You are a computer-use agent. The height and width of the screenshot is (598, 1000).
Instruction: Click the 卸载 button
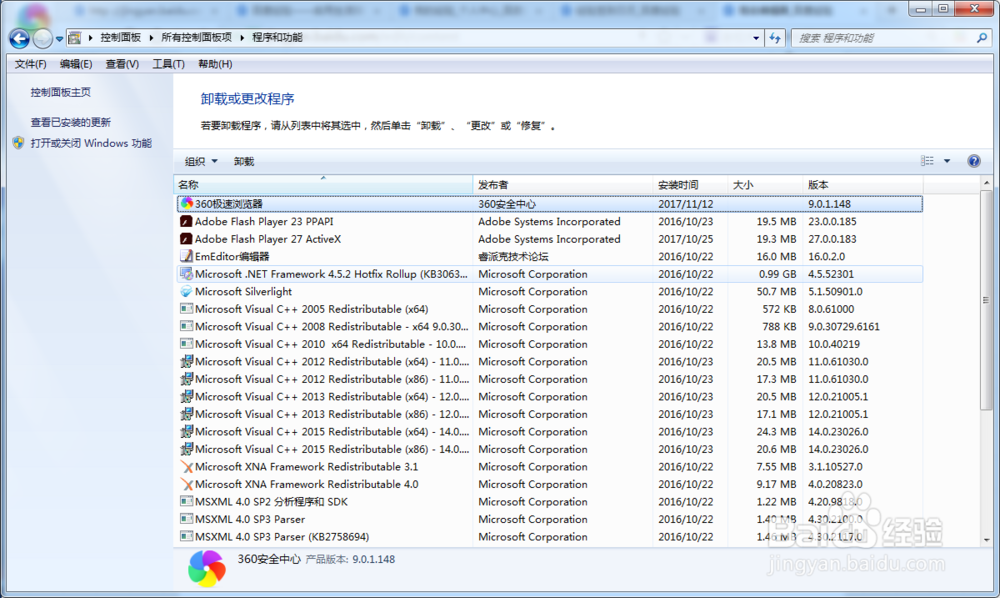(244, 161)
